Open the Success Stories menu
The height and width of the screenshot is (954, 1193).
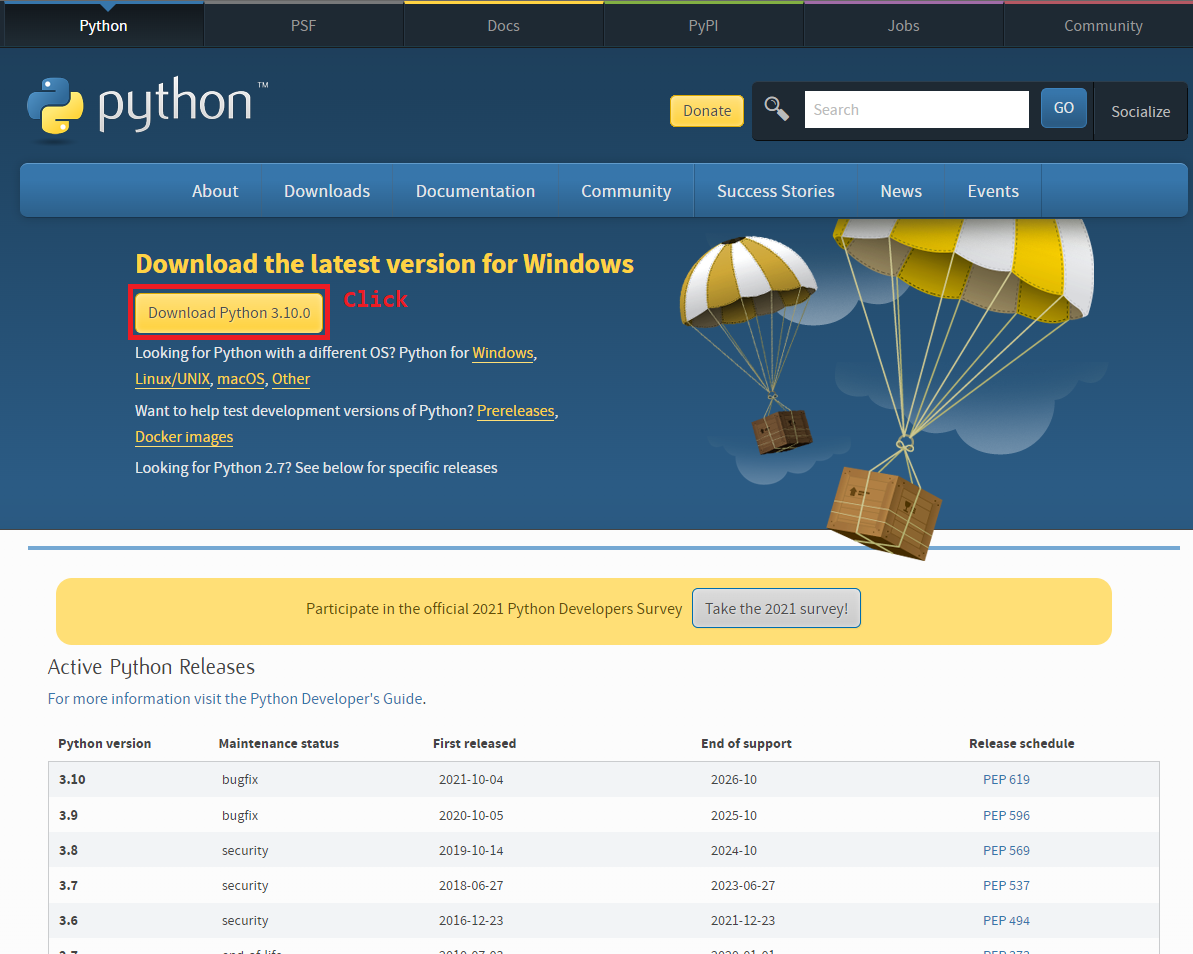coord(775,191)
